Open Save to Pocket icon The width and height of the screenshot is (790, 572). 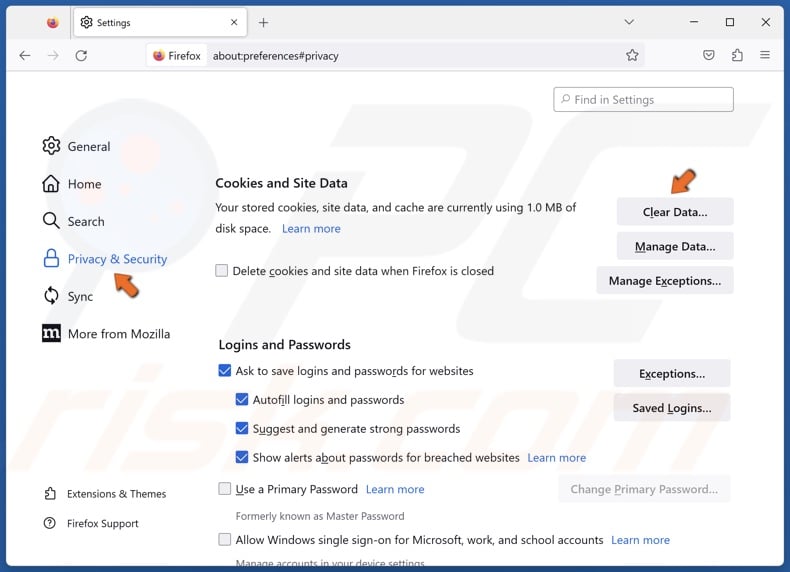tap(708, 55)
